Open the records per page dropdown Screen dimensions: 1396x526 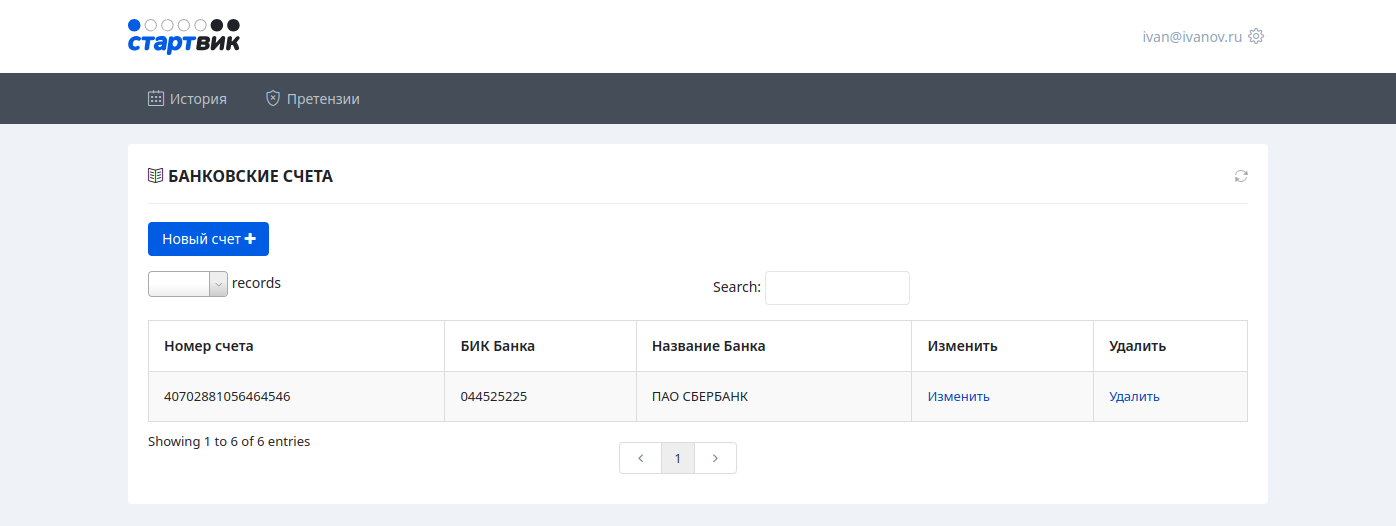pos(188,284)
